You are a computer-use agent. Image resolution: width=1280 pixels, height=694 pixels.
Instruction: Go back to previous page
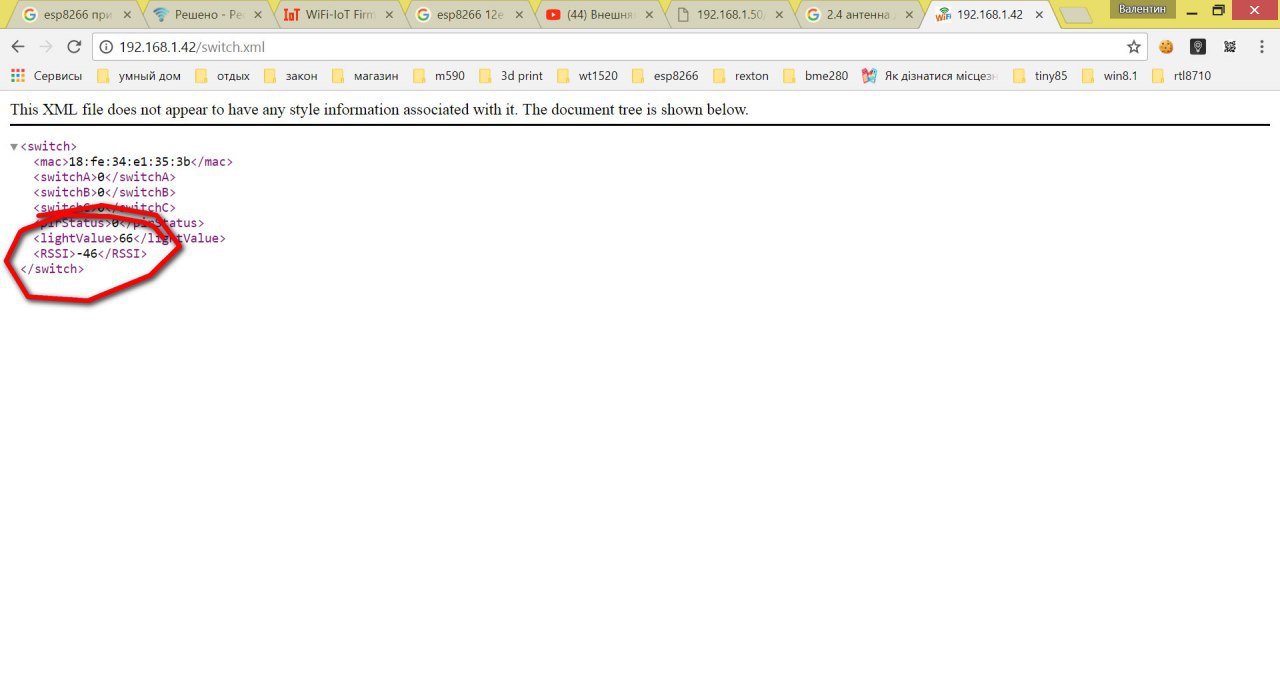[x=18, y=47]
